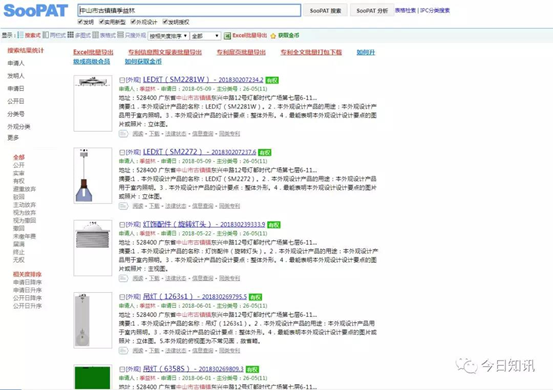Select the 无权 status filter
Image resolution: width=553 pixels, height=390 pixels.
click(x=19, y=260)
